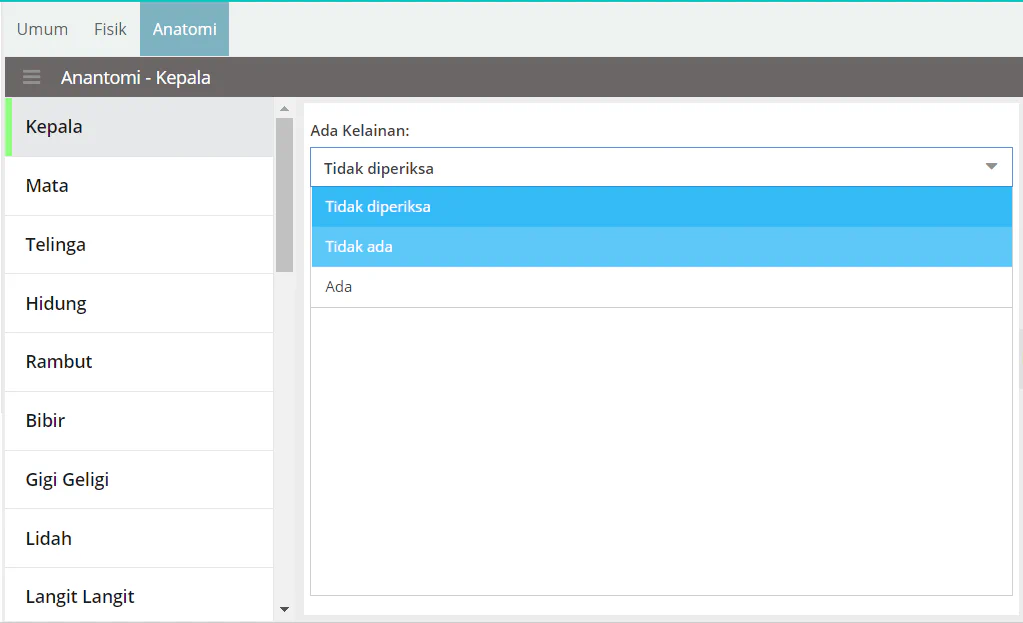Click the sidebar scrollbar thumb
The height and width of the screenshot is (623, 1023).
284,195
